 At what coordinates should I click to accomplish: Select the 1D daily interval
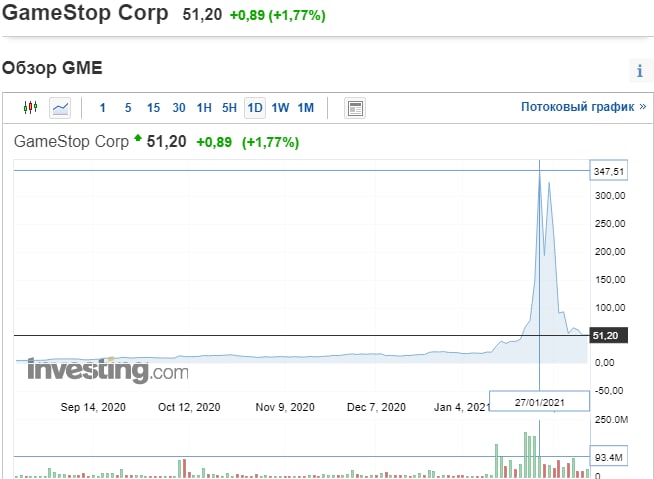pos(255,108)
